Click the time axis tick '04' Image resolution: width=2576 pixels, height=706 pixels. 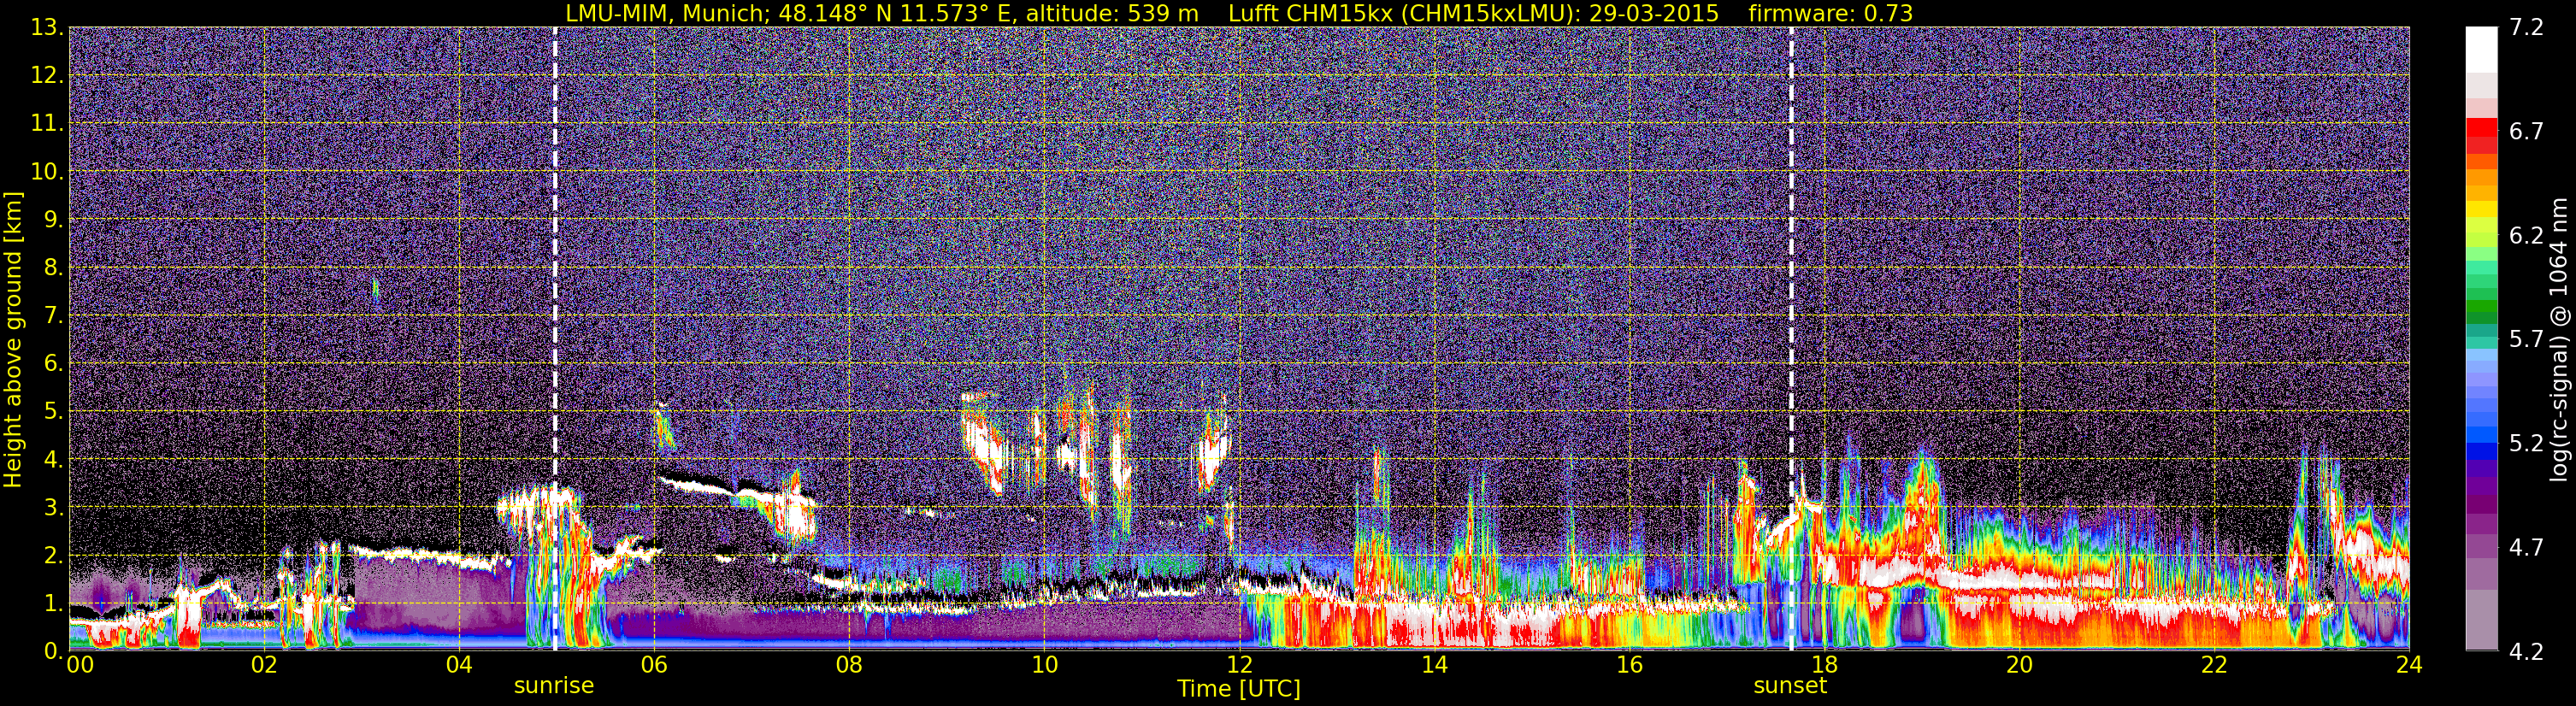tap(459, 665)
